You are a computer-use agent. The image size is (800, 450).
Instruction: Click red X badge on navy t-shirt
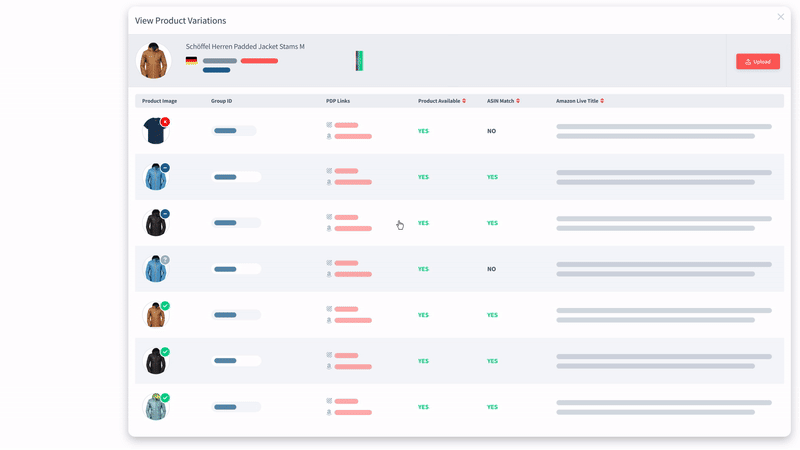165,122
